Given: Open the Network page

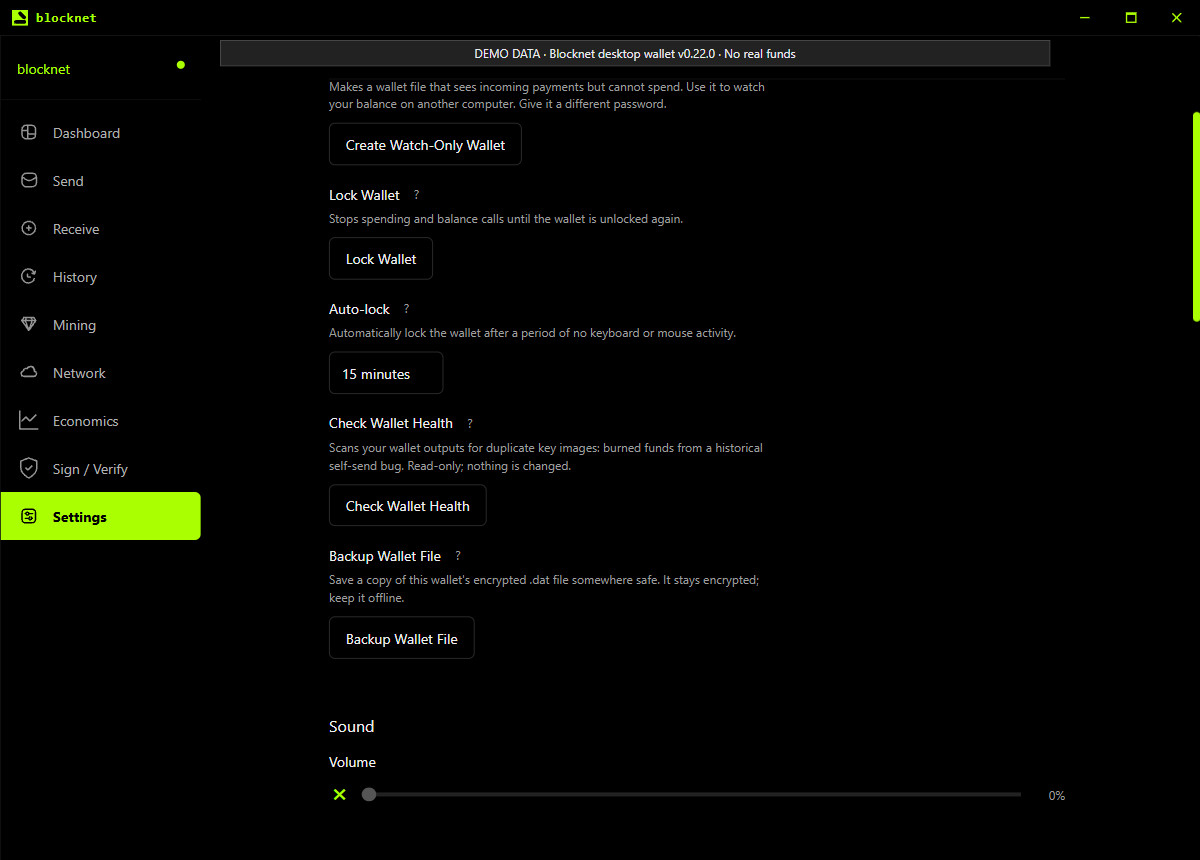Looking at the screenshot, I should (100, 373).
